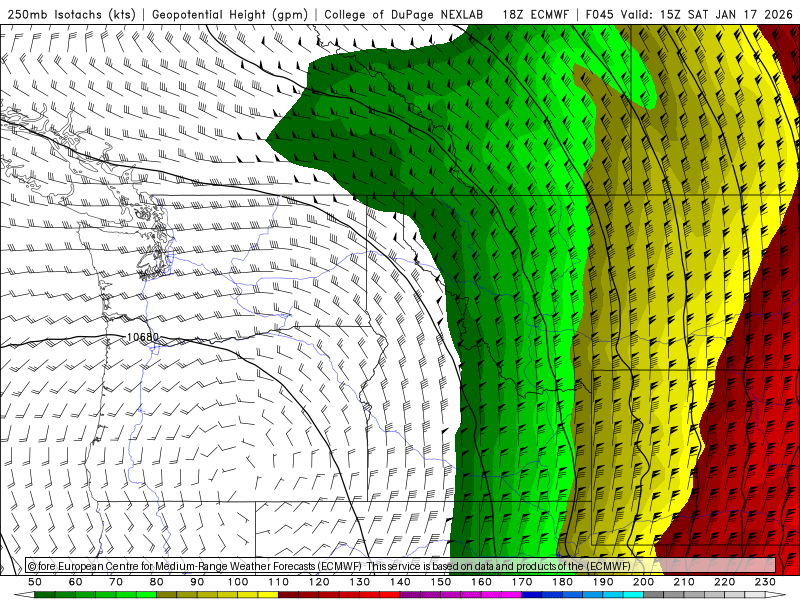This screenshot has width=800, height=600.
Task: Select the "College of DuPage NEXLAB" header text
Action: click(x=404, y=15)
